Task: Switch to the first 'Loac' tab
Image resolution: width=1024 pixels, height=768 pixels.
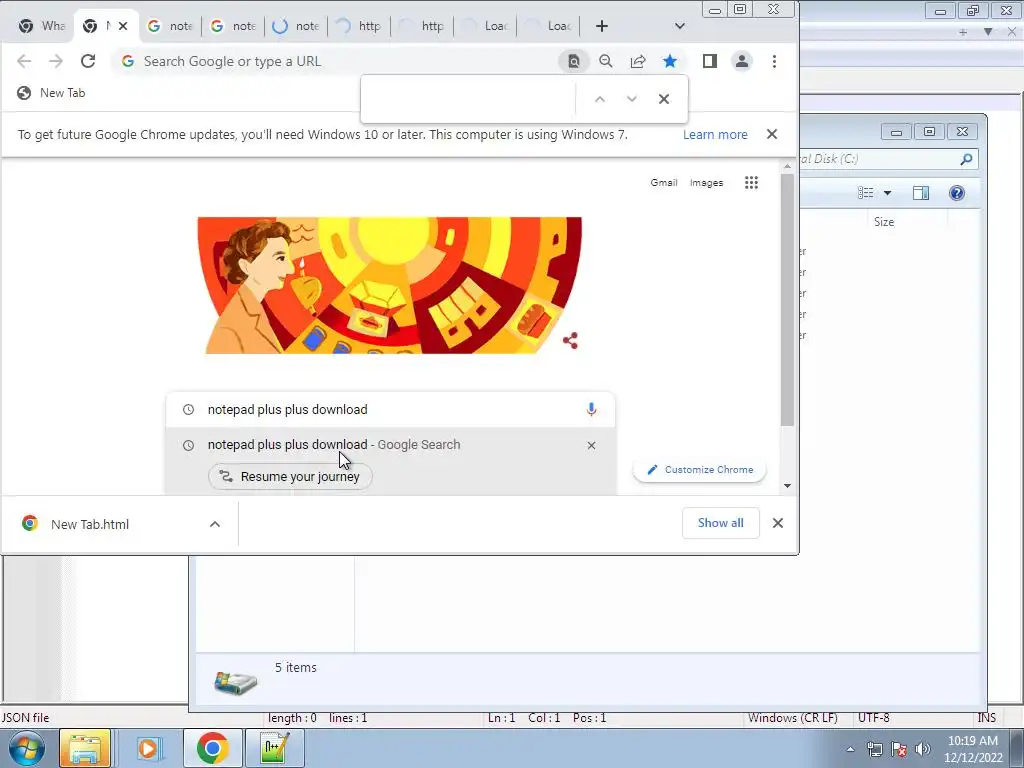Action: coord(485,26)
